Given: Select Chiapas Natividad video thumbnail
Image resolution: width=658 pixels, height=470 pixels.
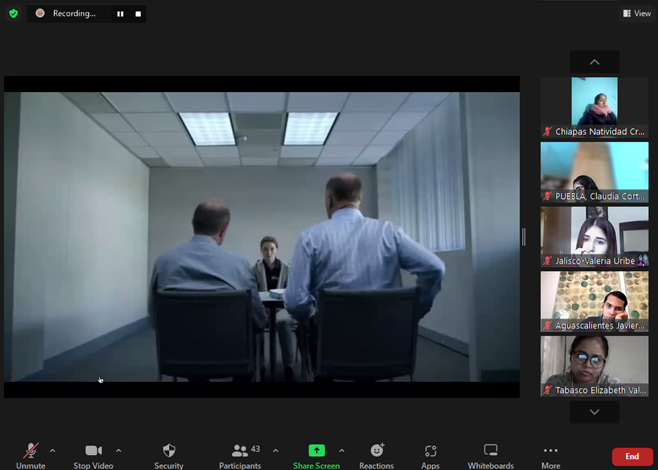Looking at the screenshot, I should coord(594,107).
